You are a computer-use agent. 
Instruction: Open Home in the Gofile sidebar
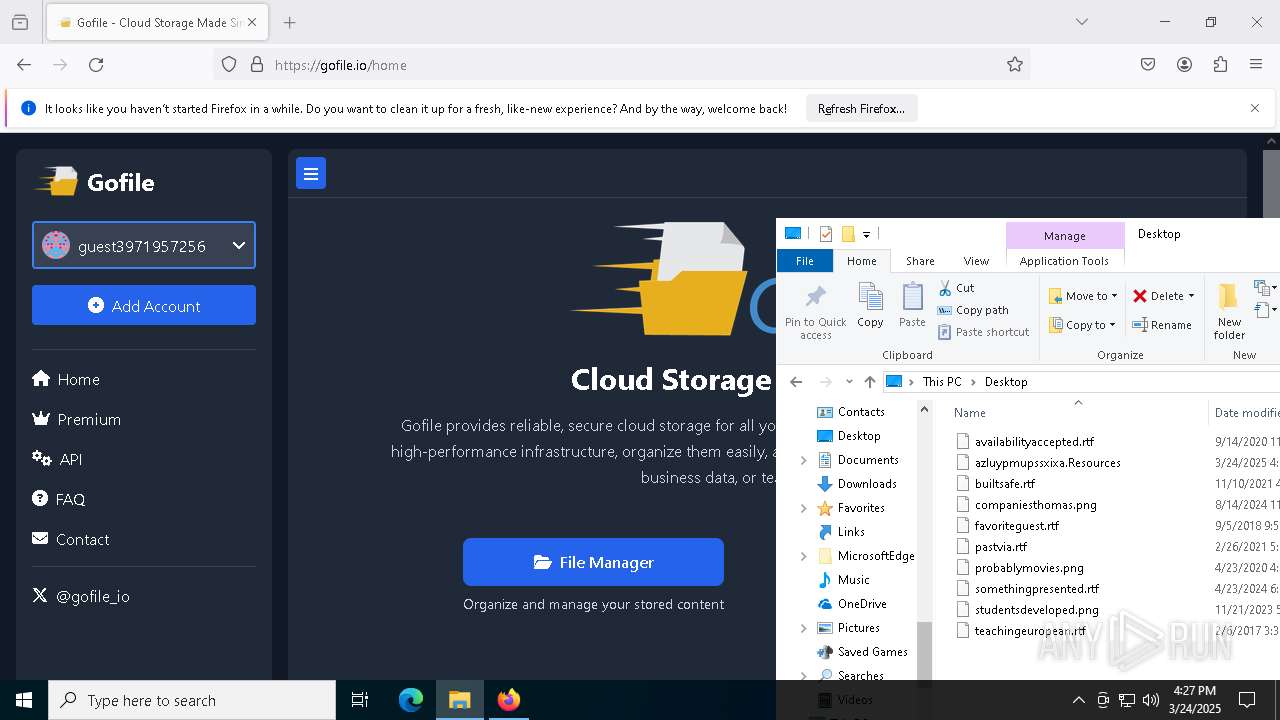coord(66,379)
